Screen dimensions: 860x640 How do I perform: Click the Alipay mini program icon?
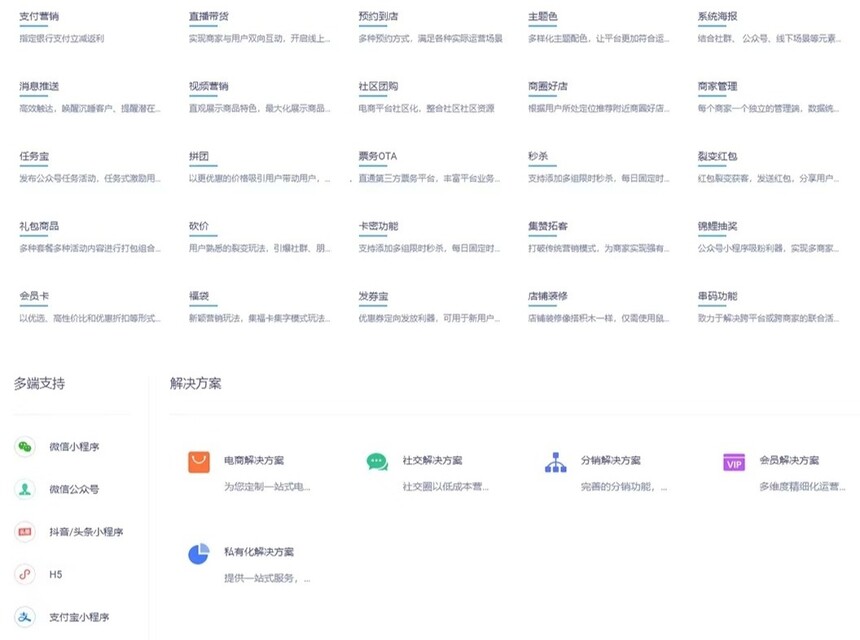coord(24,616)
